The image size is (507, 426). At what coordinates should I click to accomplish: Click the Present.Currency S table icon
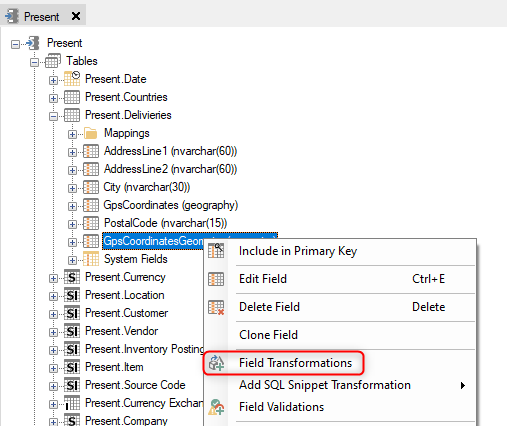(x=72, y=277)
